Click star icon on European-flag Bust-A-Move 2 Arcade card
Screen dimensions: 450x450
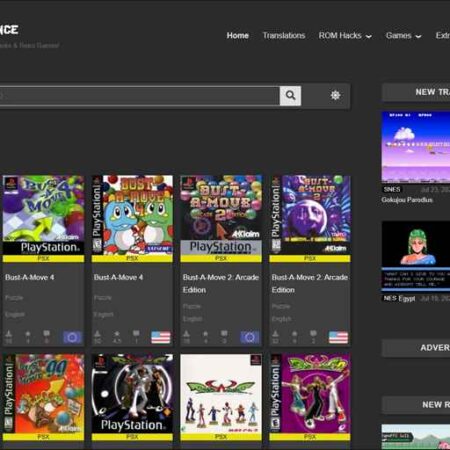pyautogui.click(x=206, y=334)
